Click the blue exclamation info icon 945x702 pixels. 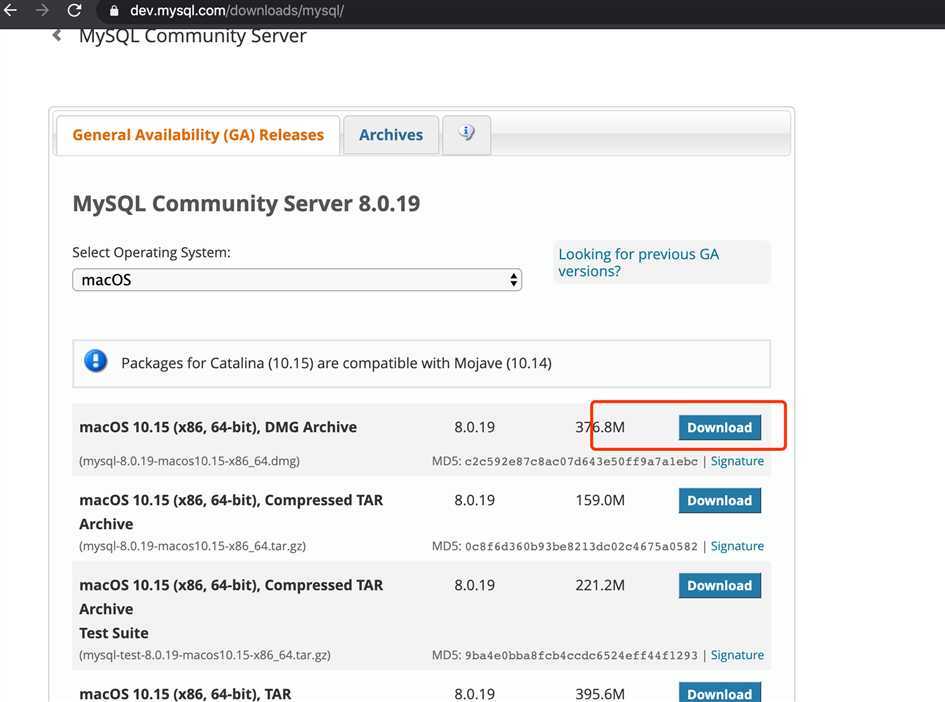pyautogui.click(x=96, y=362)
